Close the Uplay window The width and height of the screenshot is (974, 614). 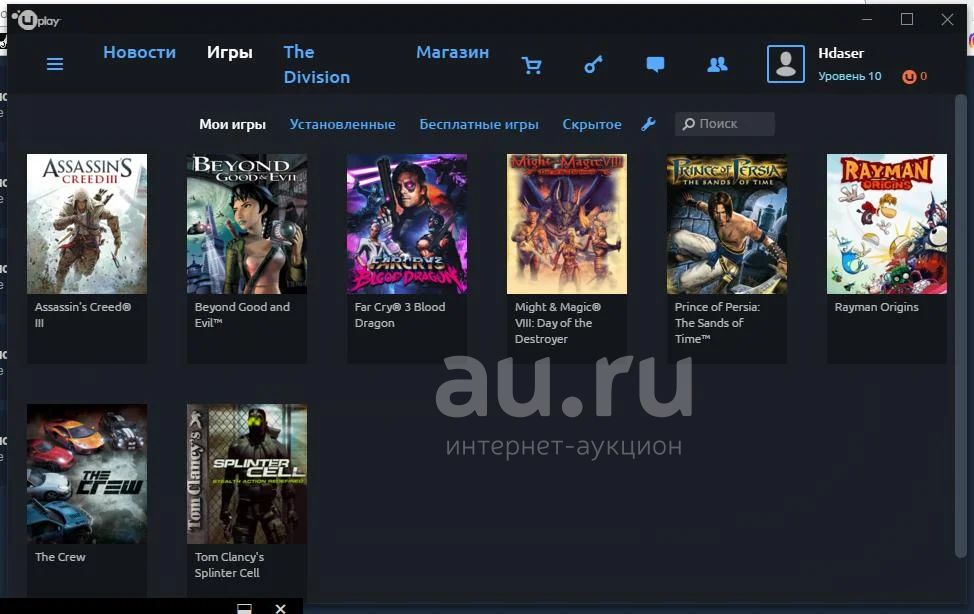click(x=947, y=20)
